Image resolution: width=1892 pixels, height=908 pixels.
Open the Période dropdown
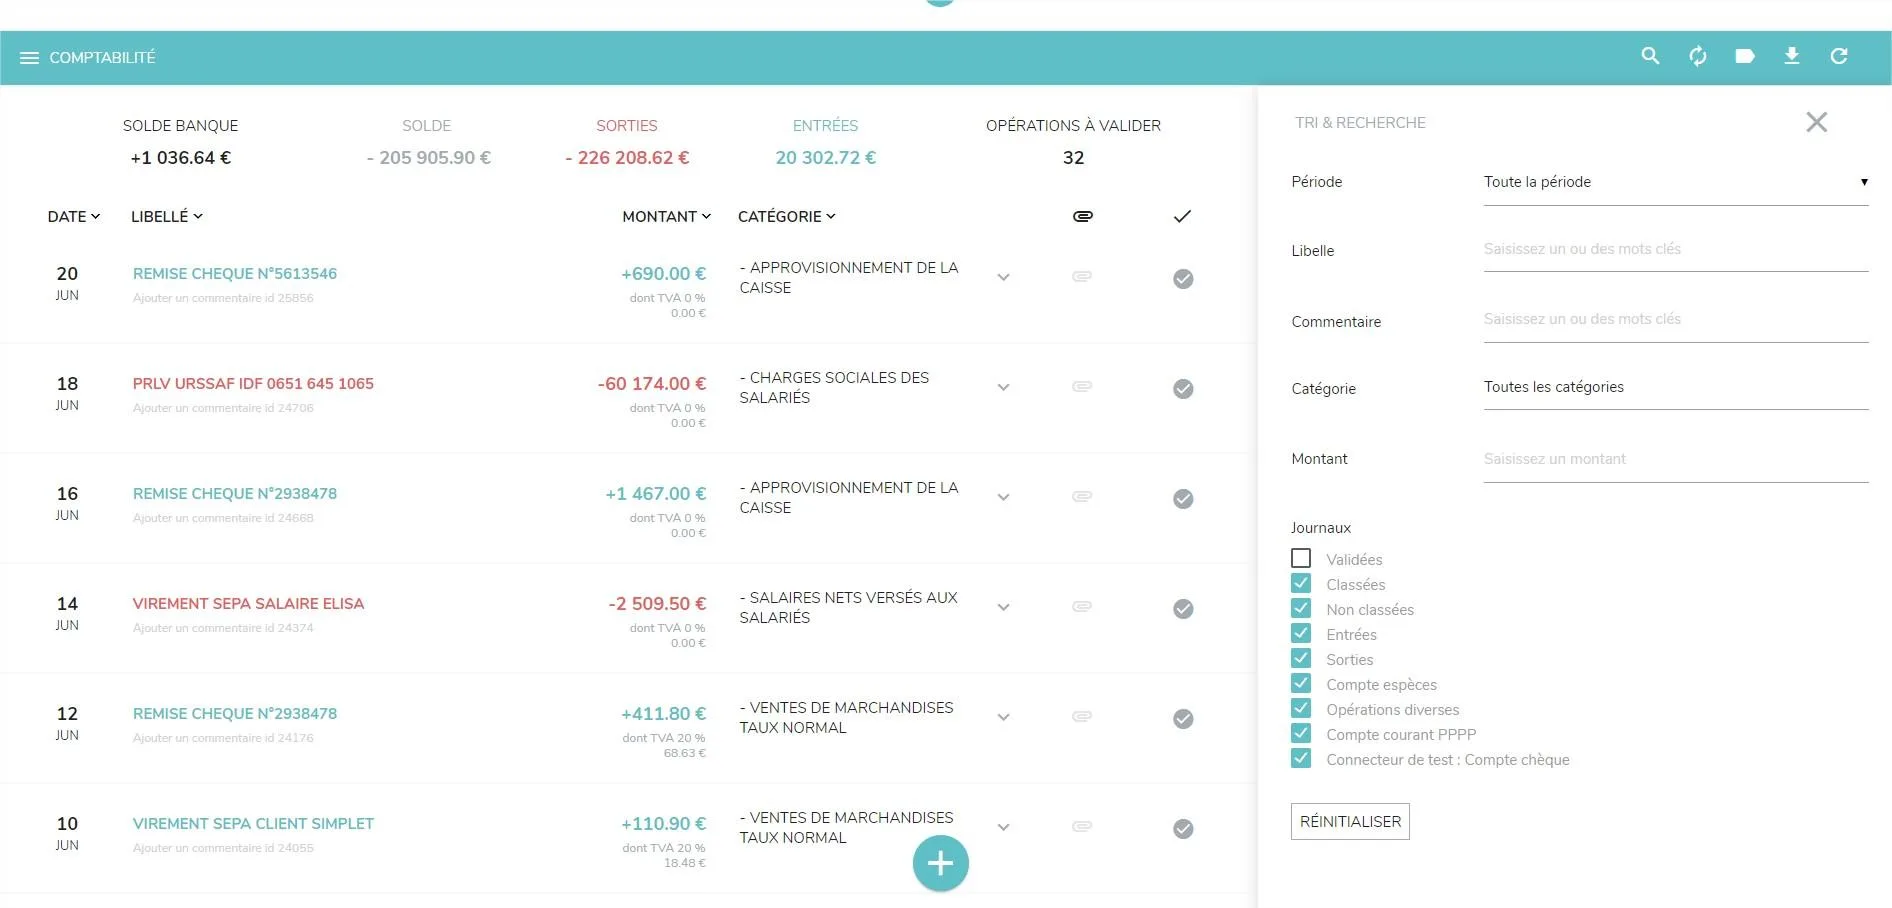click(x=1676, y=183)
